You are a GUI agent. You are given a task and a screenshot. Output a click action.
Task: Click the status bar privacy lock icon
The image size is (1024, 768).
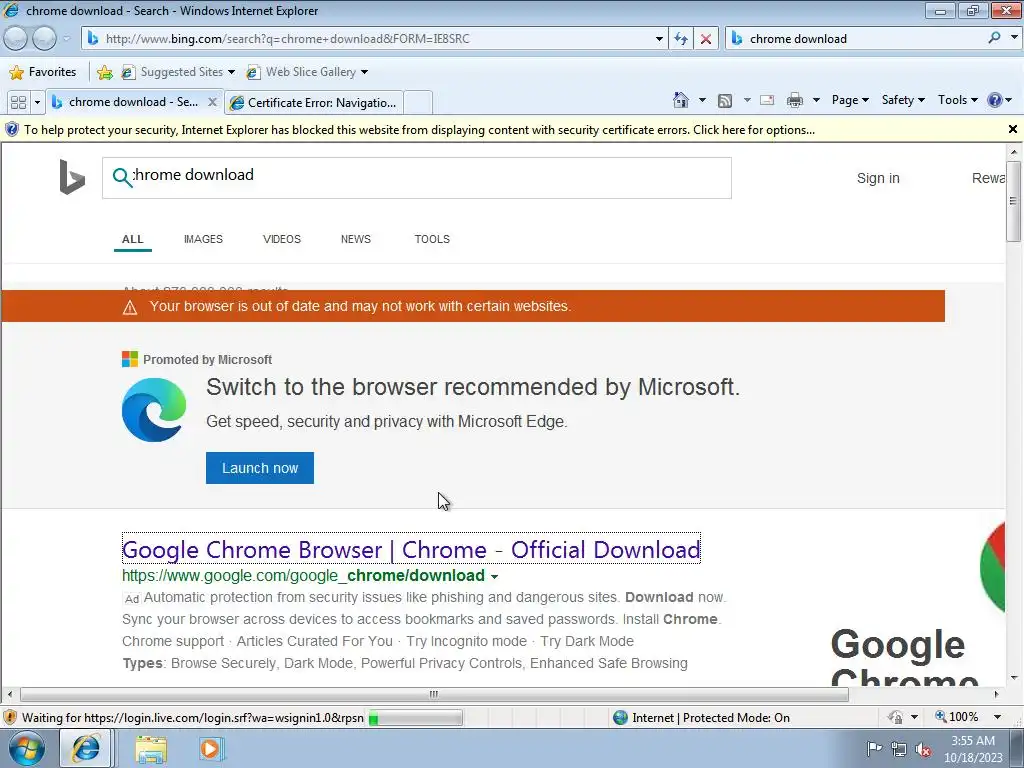click(x=895, y=718)
